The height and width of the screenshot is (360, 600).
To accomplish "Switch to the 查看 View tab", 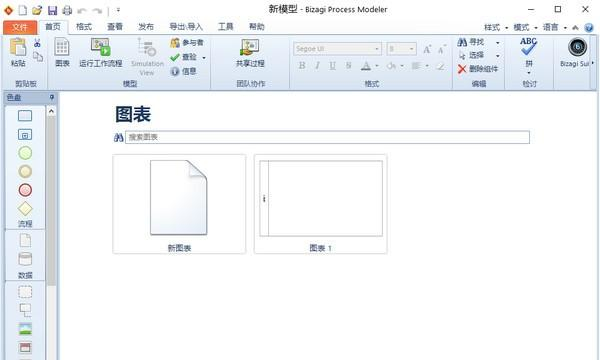I will [115, 26].
